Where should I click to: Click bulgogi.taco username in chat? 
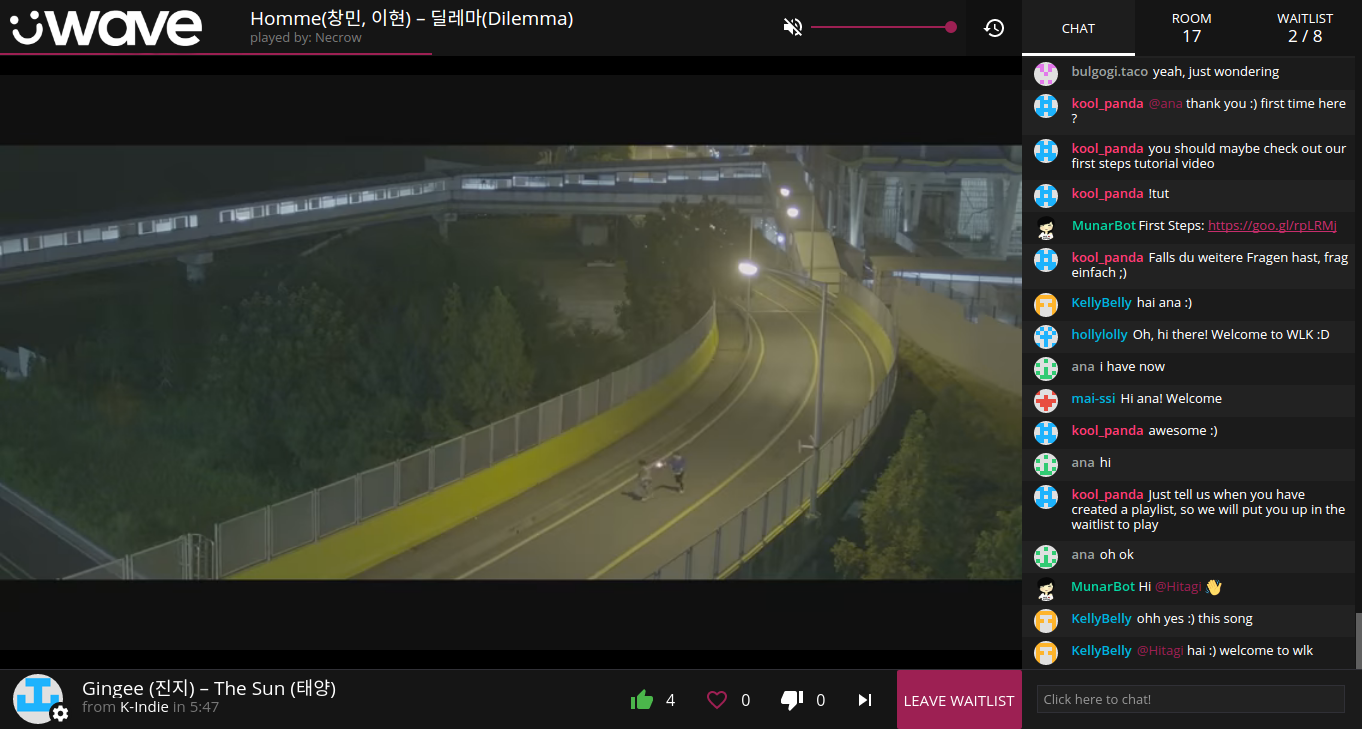(1110, 72)
